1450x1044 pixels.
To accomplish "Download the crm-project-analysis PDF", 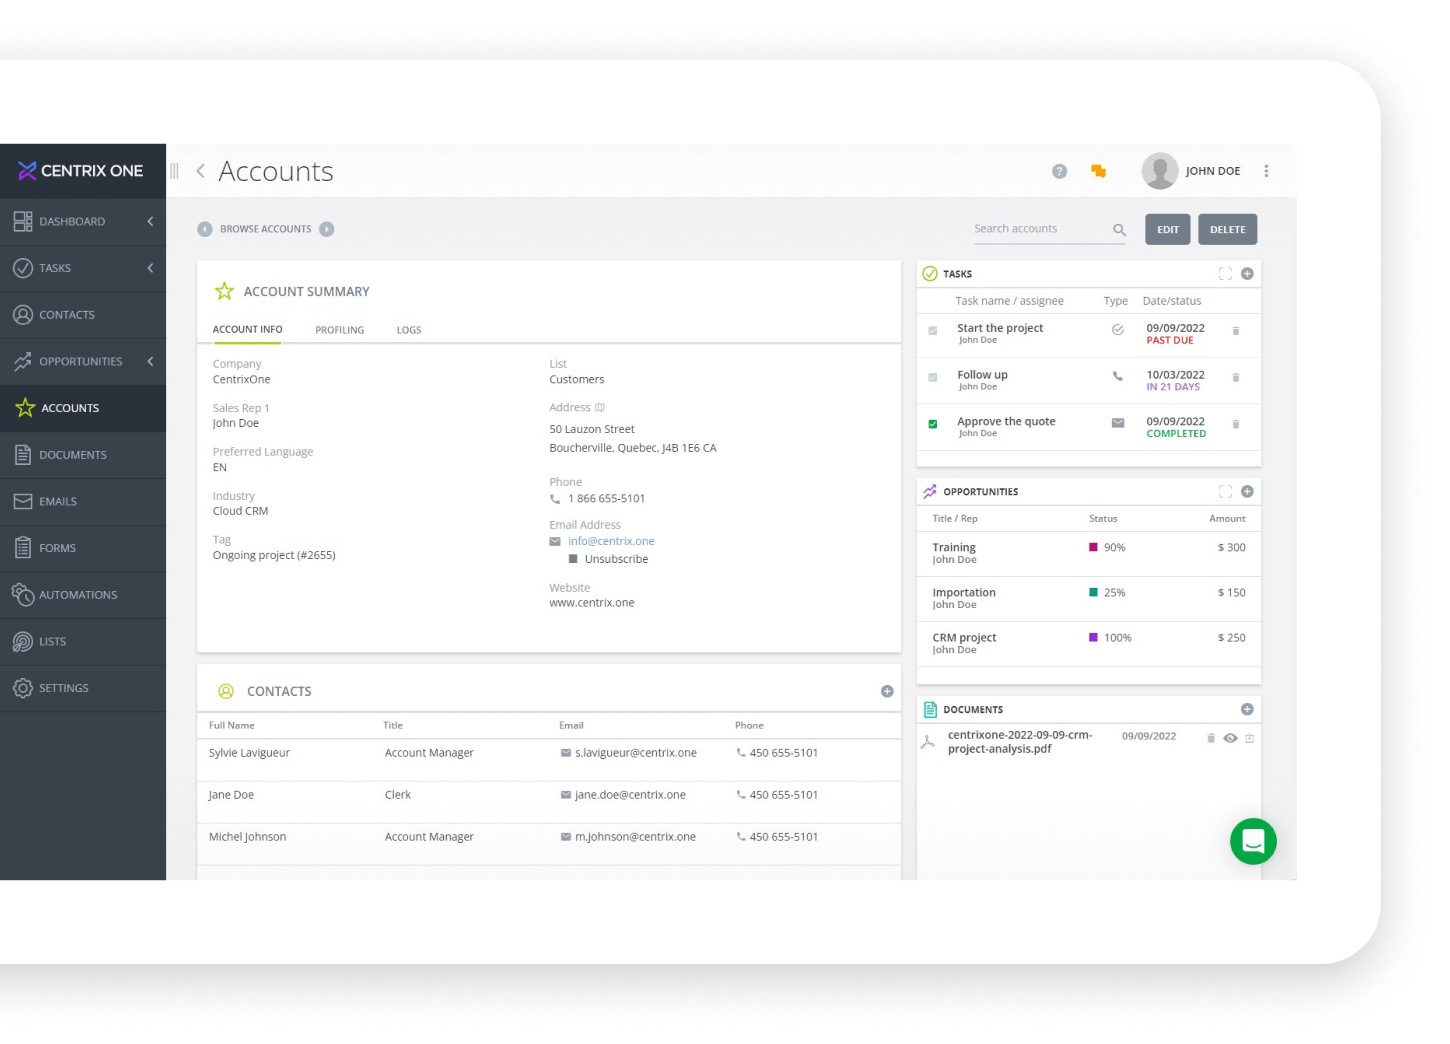I will pyautogui.click(x=1248, y=737).
